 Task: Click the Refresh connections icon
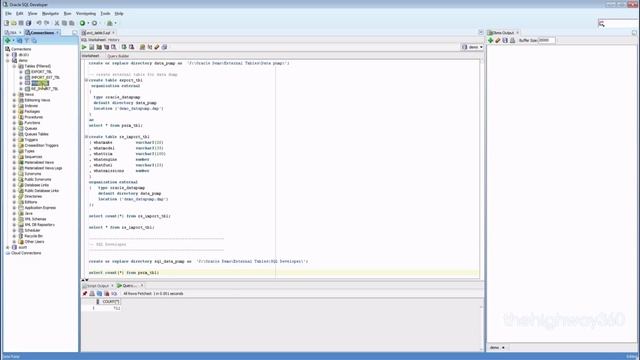pos(19,40)
